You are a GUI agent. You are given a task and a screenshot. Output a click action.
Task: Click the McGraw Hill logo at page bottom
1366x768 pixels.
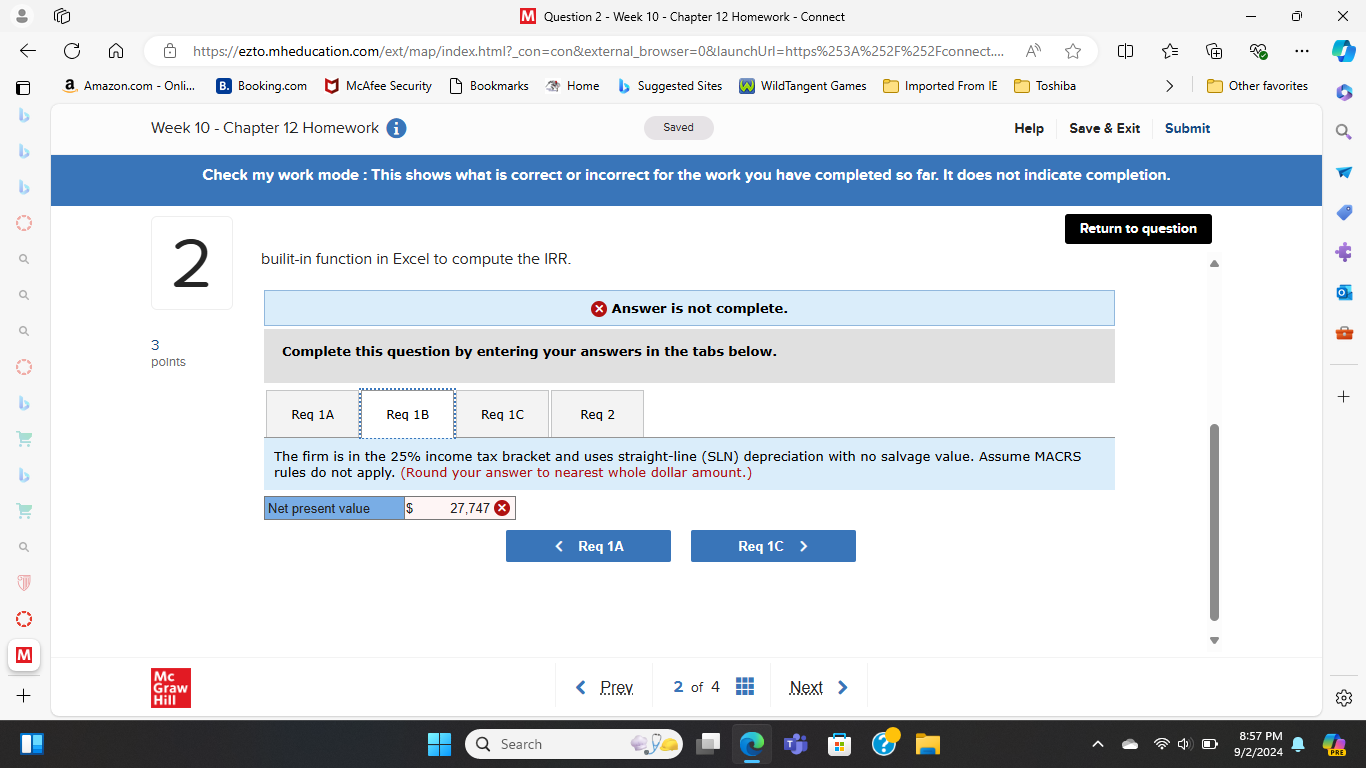170,687
